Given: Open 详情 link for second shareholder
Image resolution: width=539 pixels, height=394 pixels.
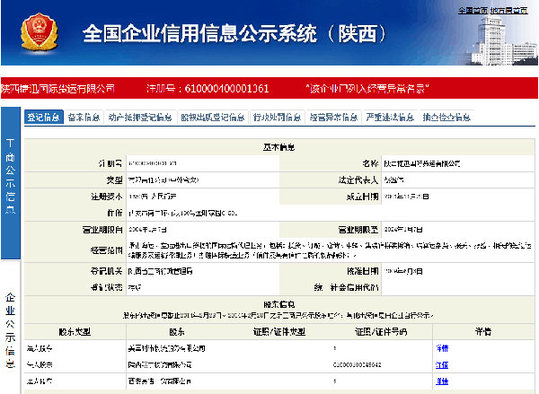Looking at the screenshot, I should pyautogui.click(x=442, y=364).
